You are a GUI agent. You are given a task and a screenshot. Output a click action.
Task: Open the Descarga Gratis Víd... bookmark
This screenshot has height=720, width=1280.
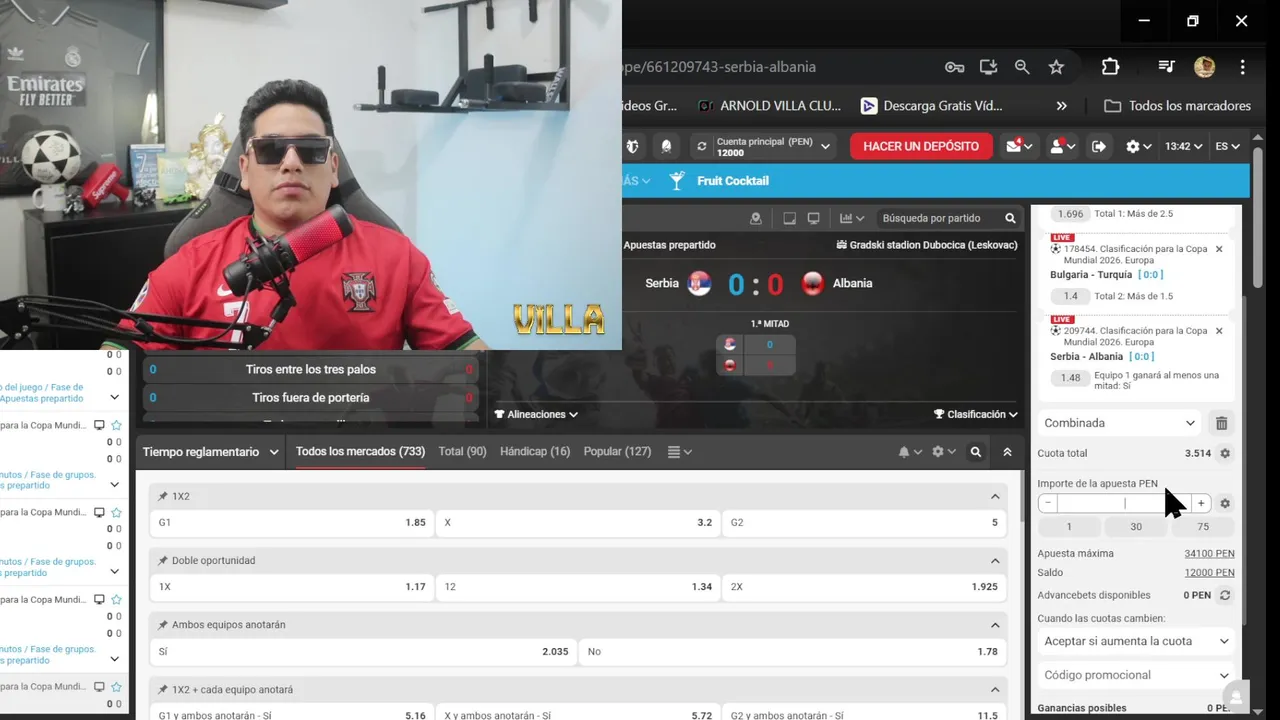pos(932,106)
